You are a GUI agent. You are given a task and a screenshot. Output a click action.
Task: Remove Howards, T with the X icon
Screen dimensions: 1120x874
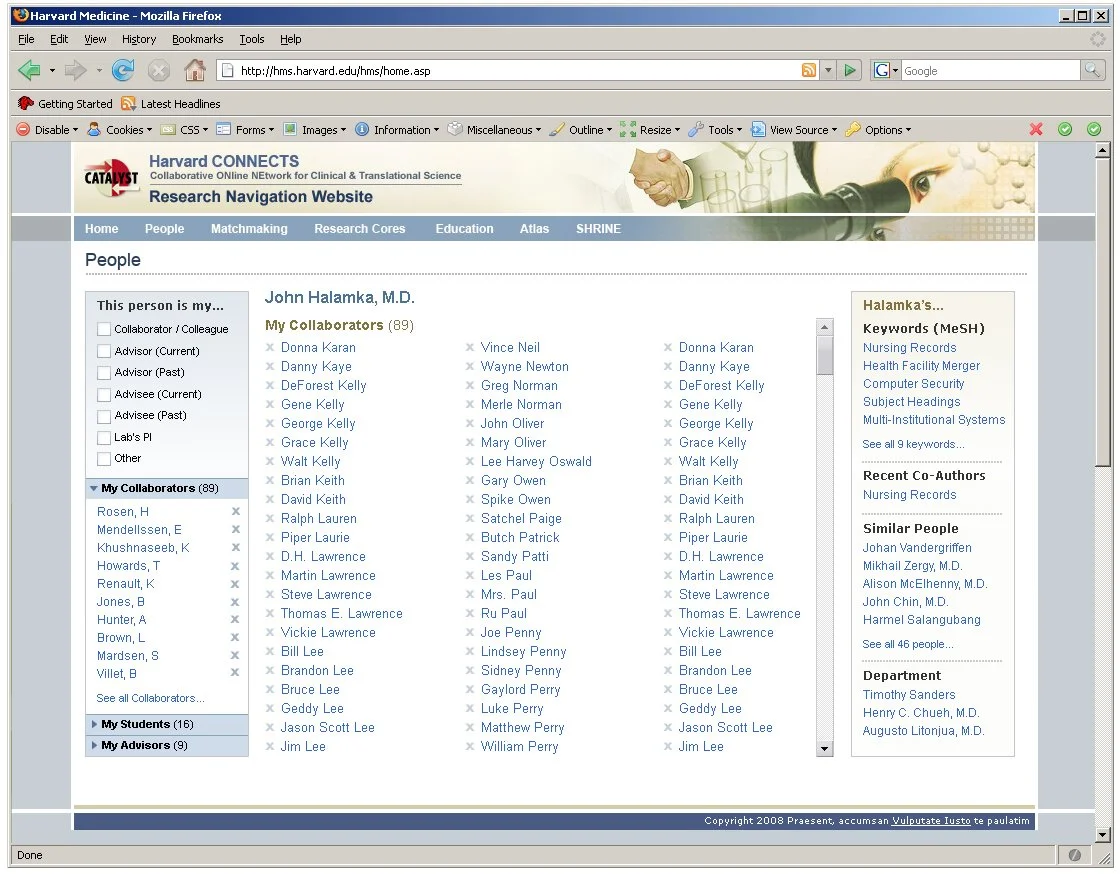point(235,566)
